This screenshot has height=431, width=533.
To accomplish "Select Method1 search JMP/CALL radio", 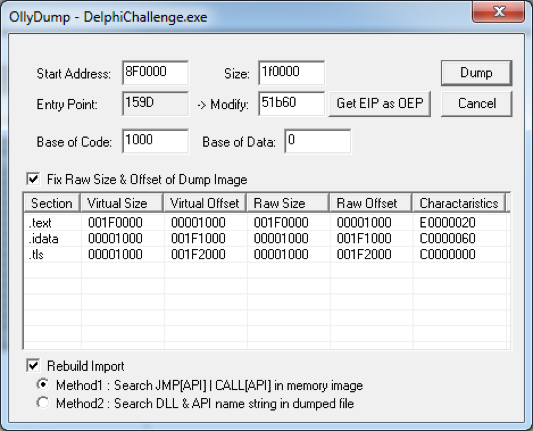I will [x=43, y=385].
